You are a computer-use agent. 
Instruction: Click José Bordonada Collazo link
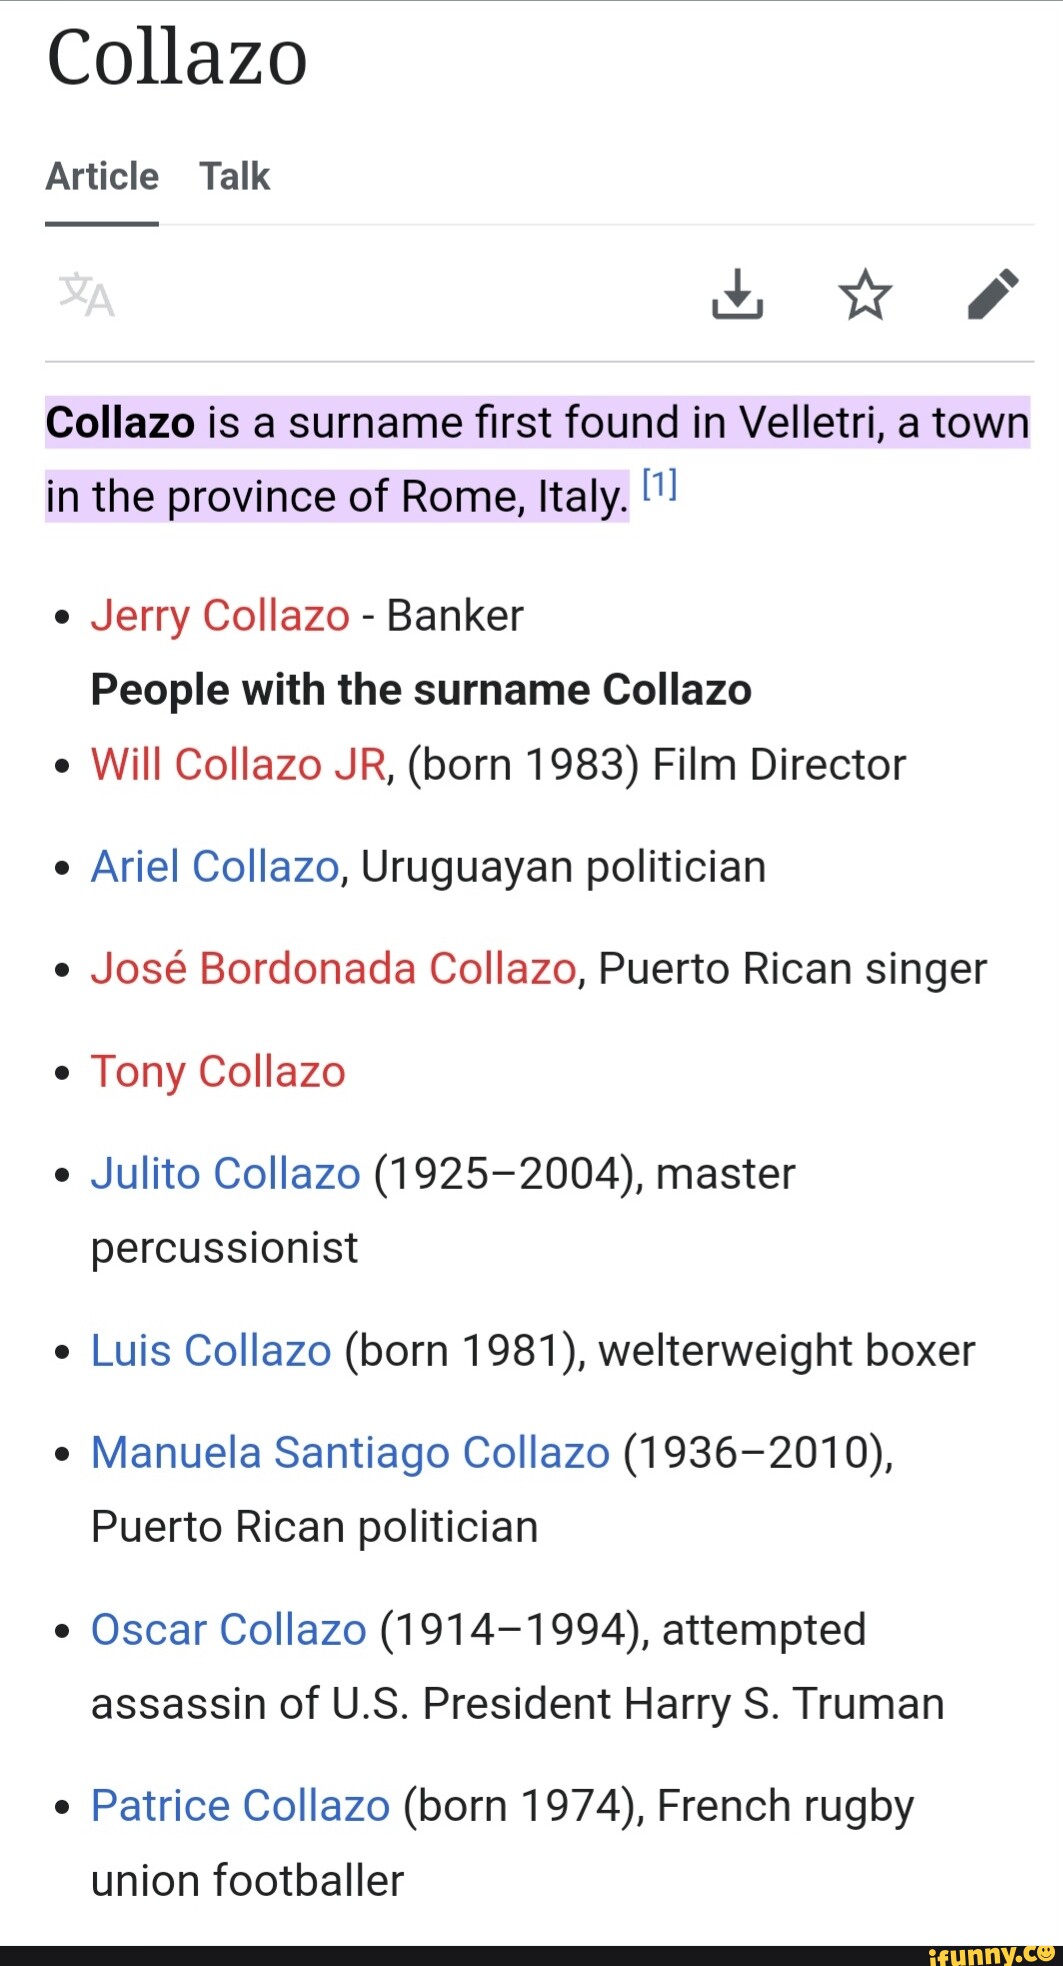[333, 969]
